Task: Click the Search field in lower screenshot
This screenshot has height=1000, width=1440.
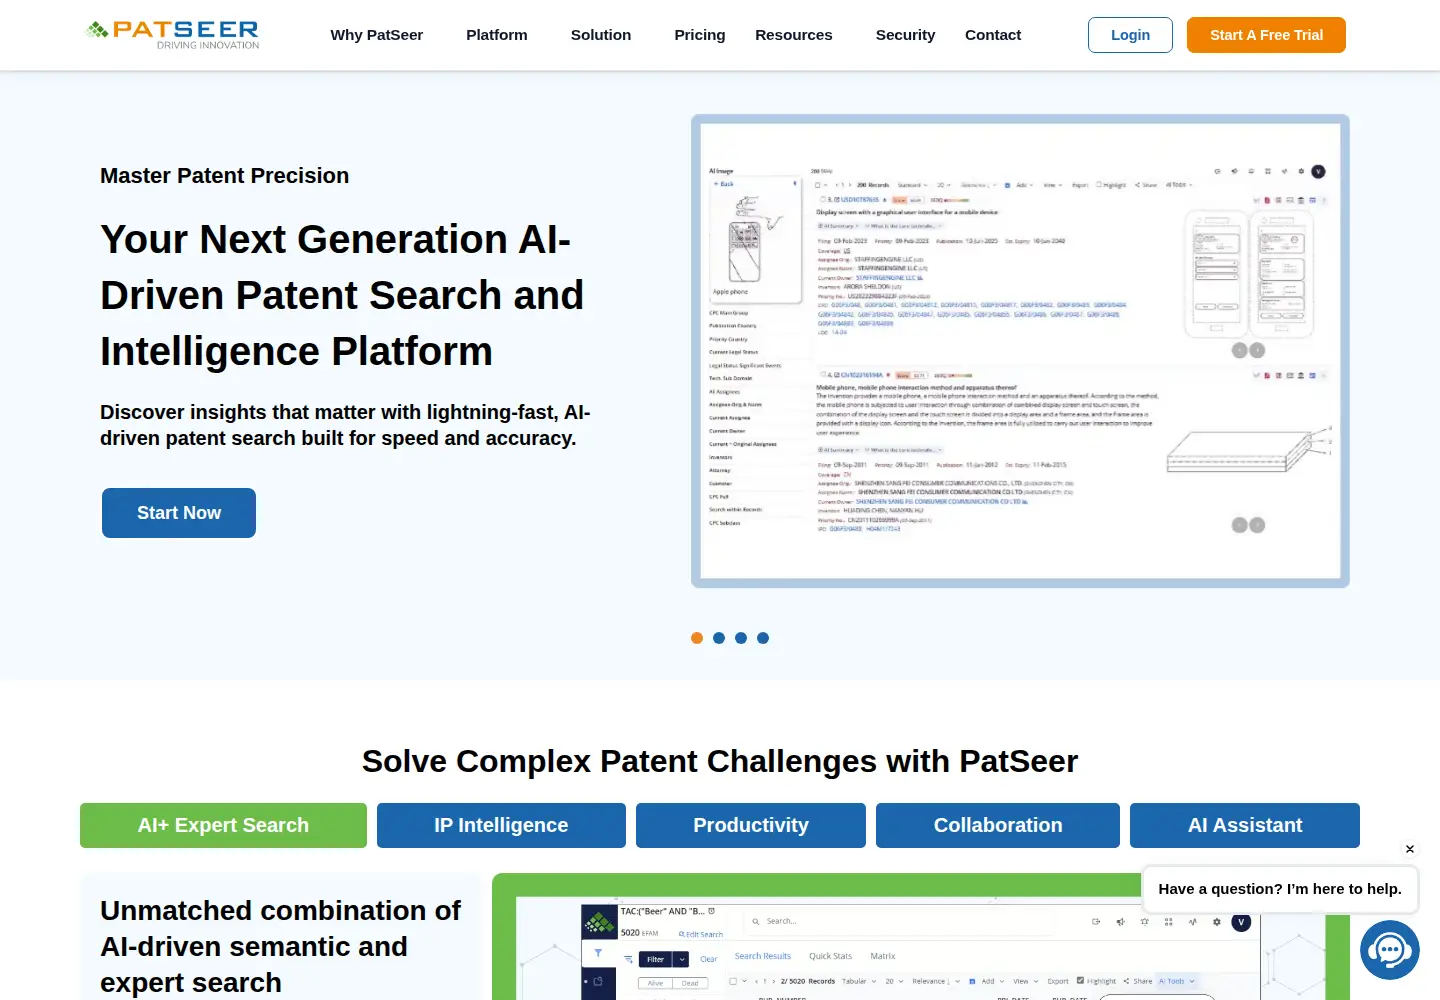Action: [899, 921]
